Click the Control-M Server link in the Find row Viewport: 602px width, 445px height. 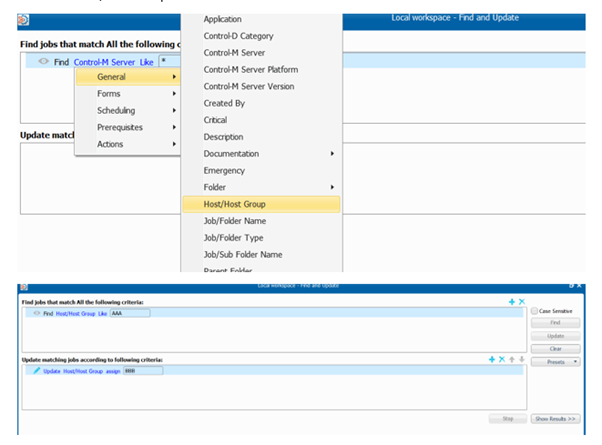(x=104, y=62)
